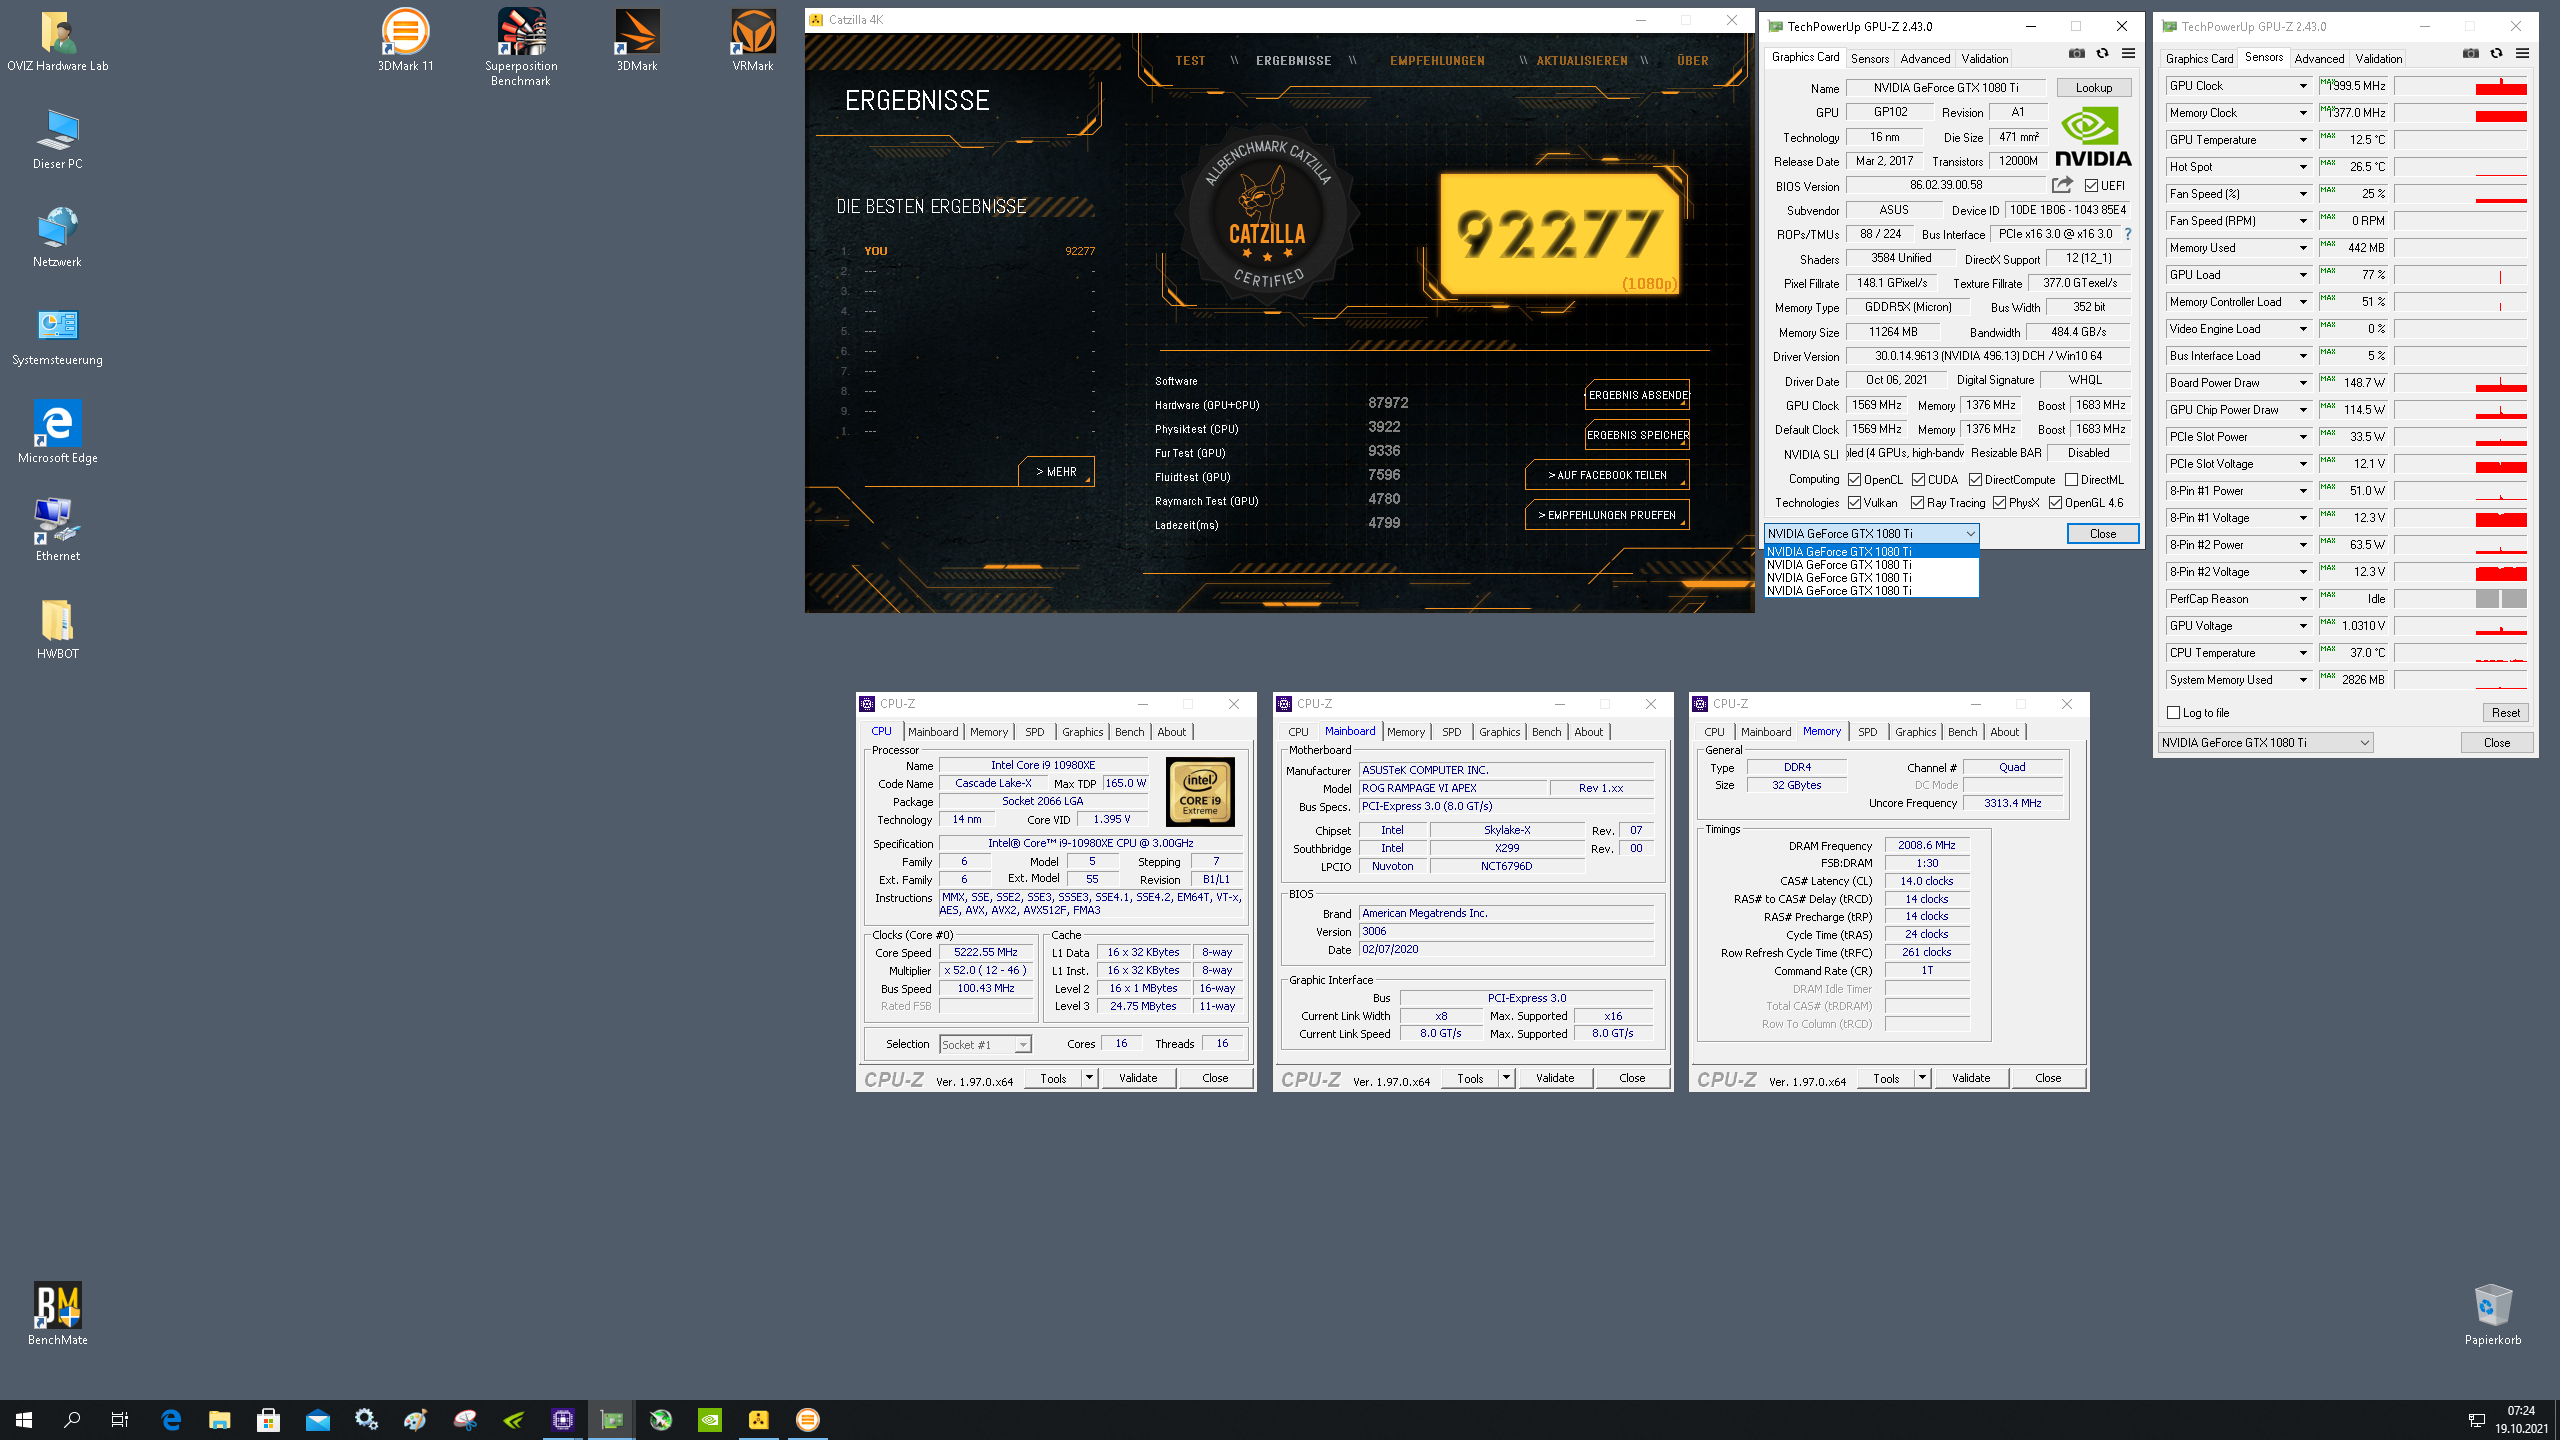2560x1440 pixels.
Task: Toggle the DirectML checkbox in GPU-Z
Action: click(x=2072, y=480)
